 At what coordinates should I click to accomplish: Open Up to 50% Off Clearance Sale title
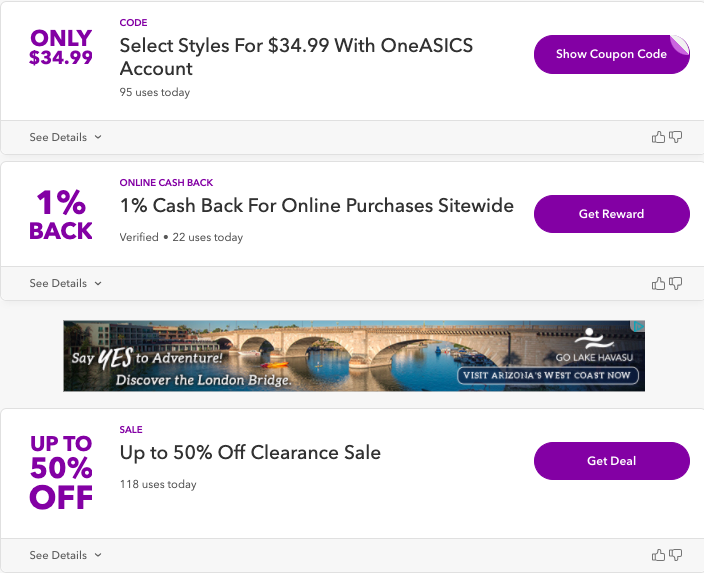pos(250,452)
